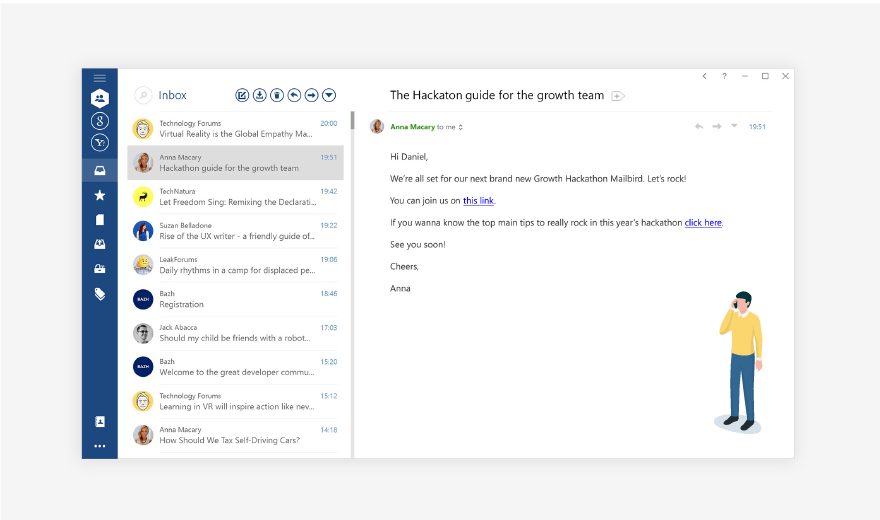Switch to the Yahoo account icon
Screen dimensions: 880x520
(x=99, y=143)
